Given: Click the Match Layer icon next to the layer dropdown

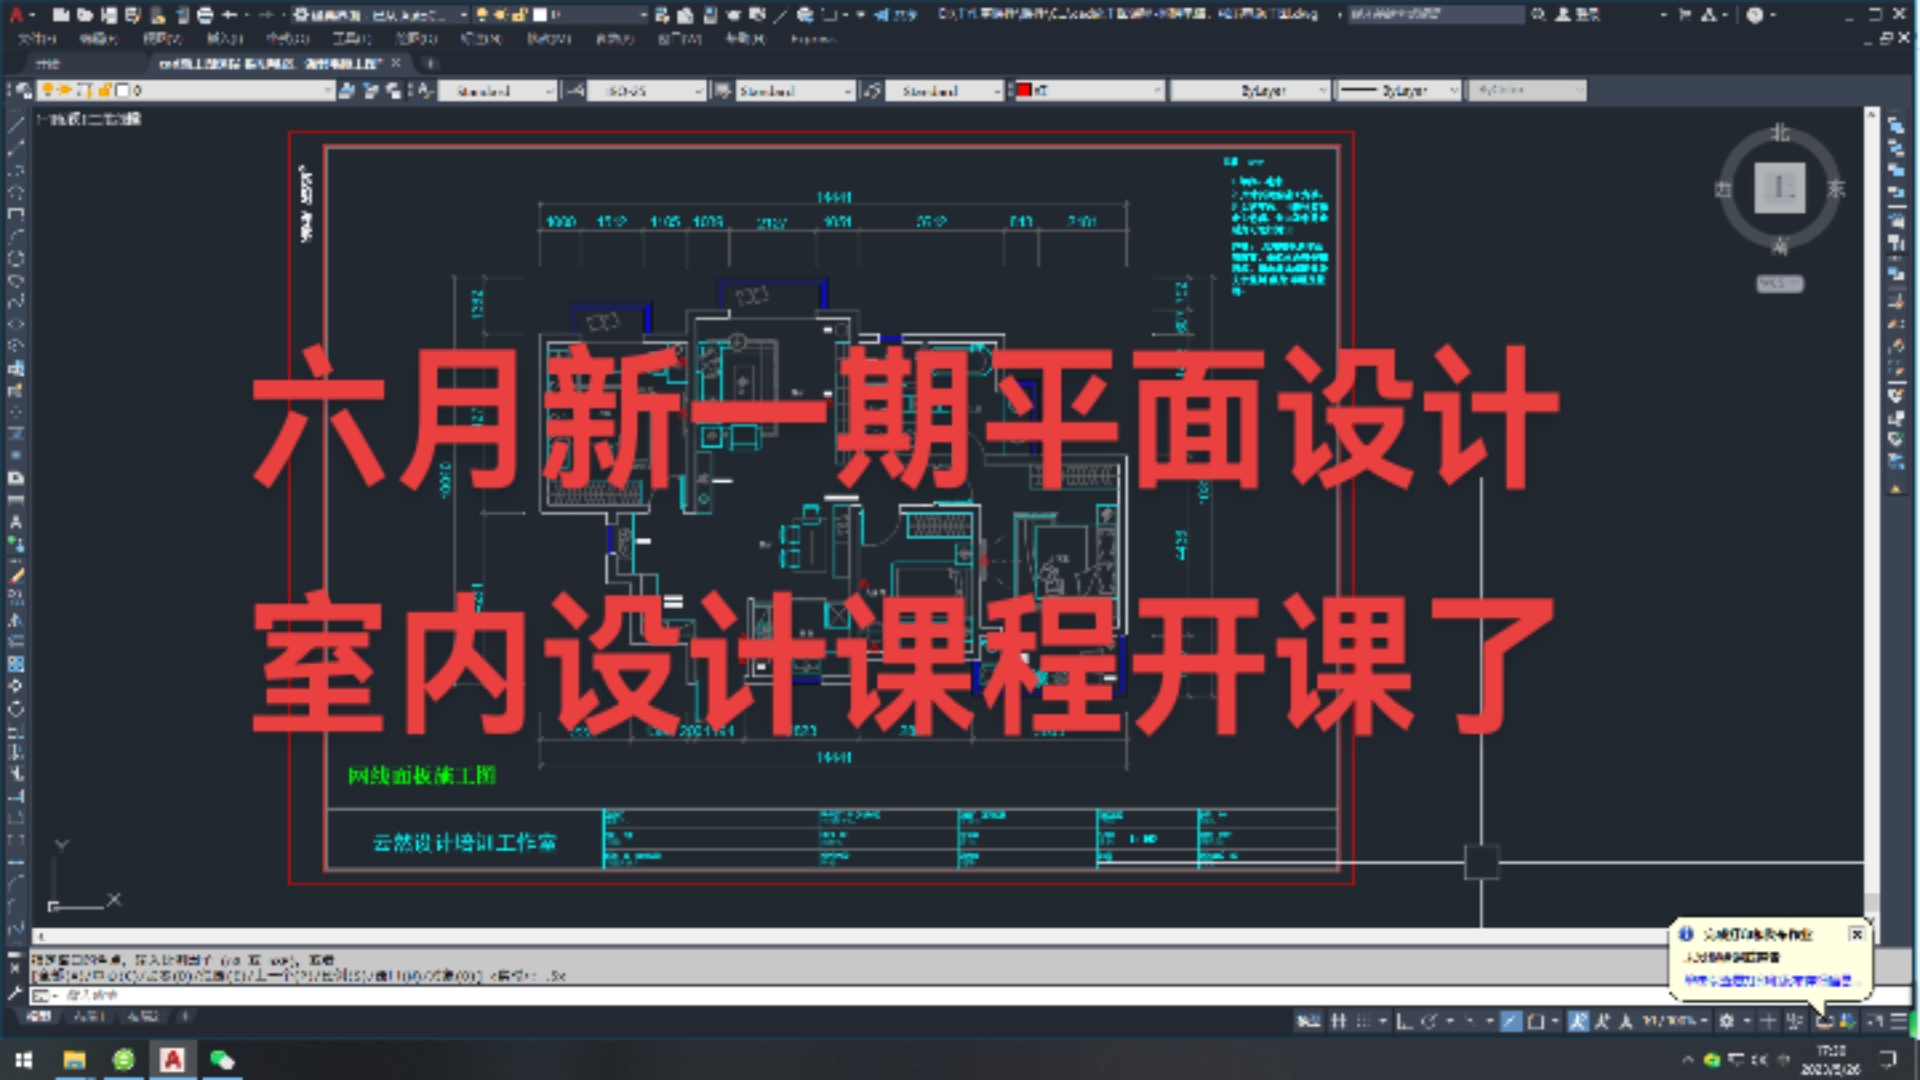Looking at the screenshot, I should 347,91.
